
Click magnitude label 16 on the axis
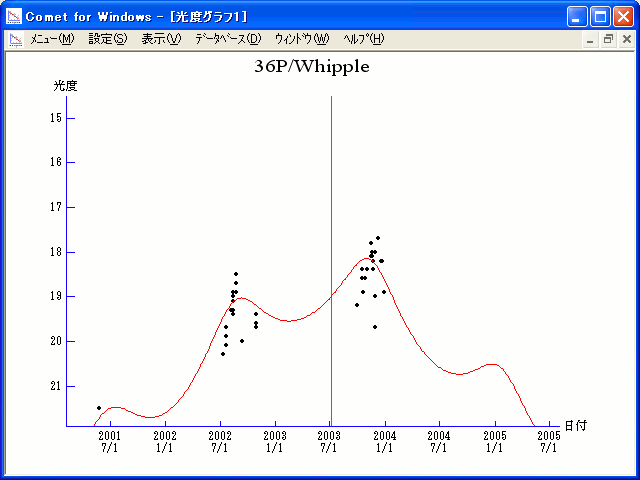coord(56,162)
